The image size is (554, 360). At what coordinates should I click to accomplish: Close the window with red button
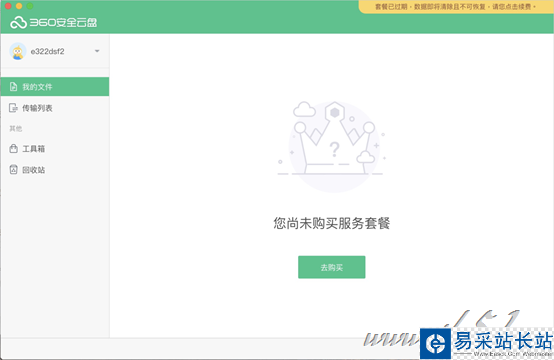coord(8,6)
